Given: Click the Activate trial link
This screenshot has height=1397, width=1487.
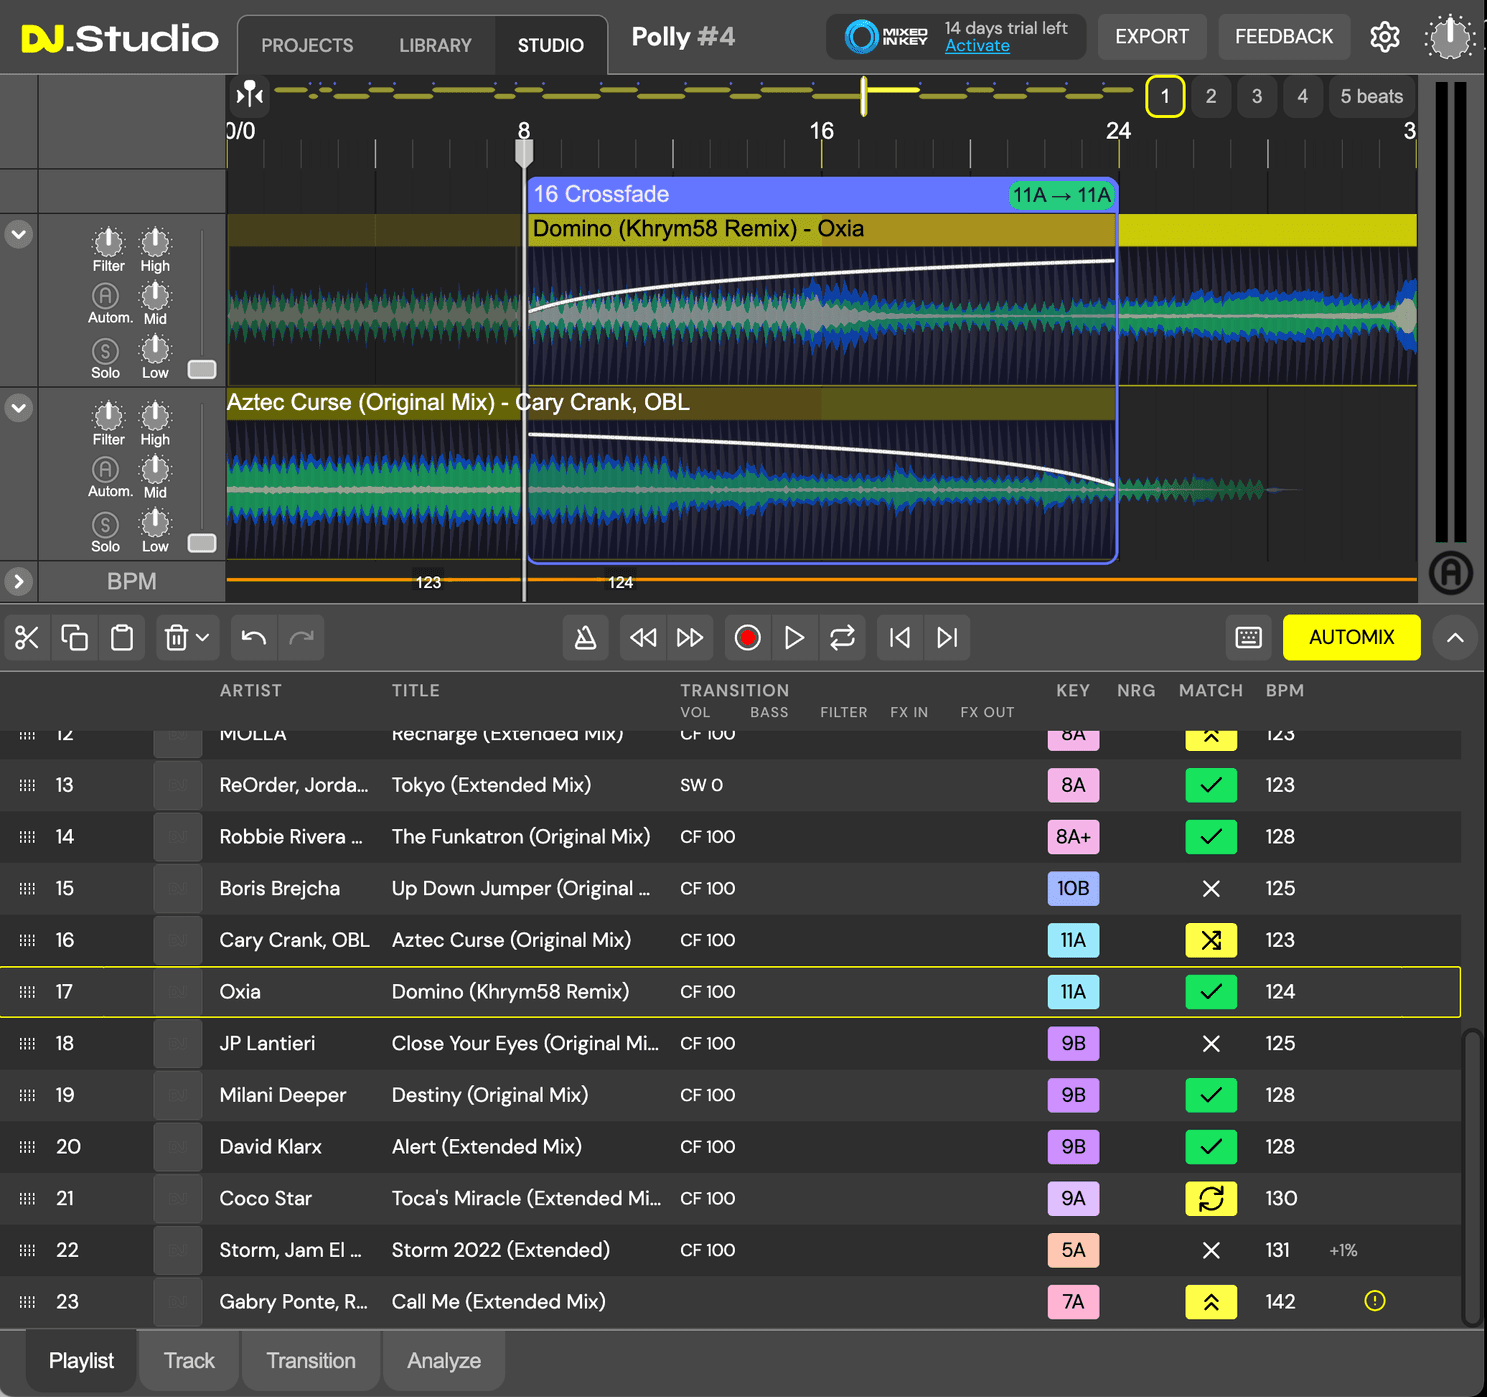Looking at the screenshot, I should point(977,46).
